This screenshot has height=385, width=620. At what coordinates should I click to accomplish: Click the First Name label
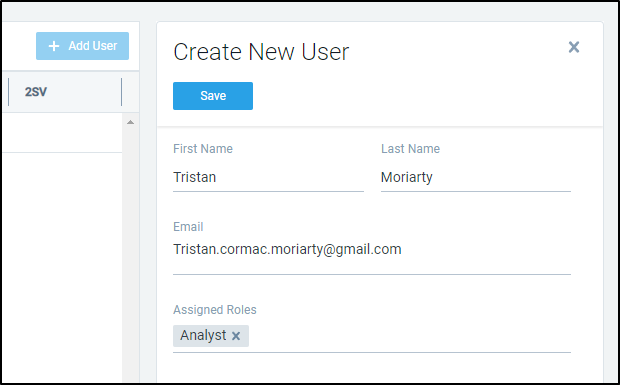pyautogui.click(x=203, y=149)
